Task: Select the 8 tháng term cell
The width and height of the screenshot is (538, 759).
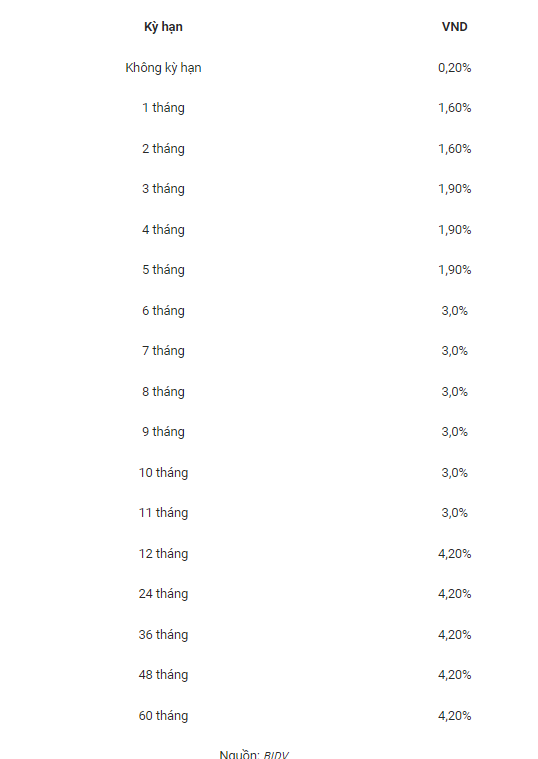Action: click(163, 392)
